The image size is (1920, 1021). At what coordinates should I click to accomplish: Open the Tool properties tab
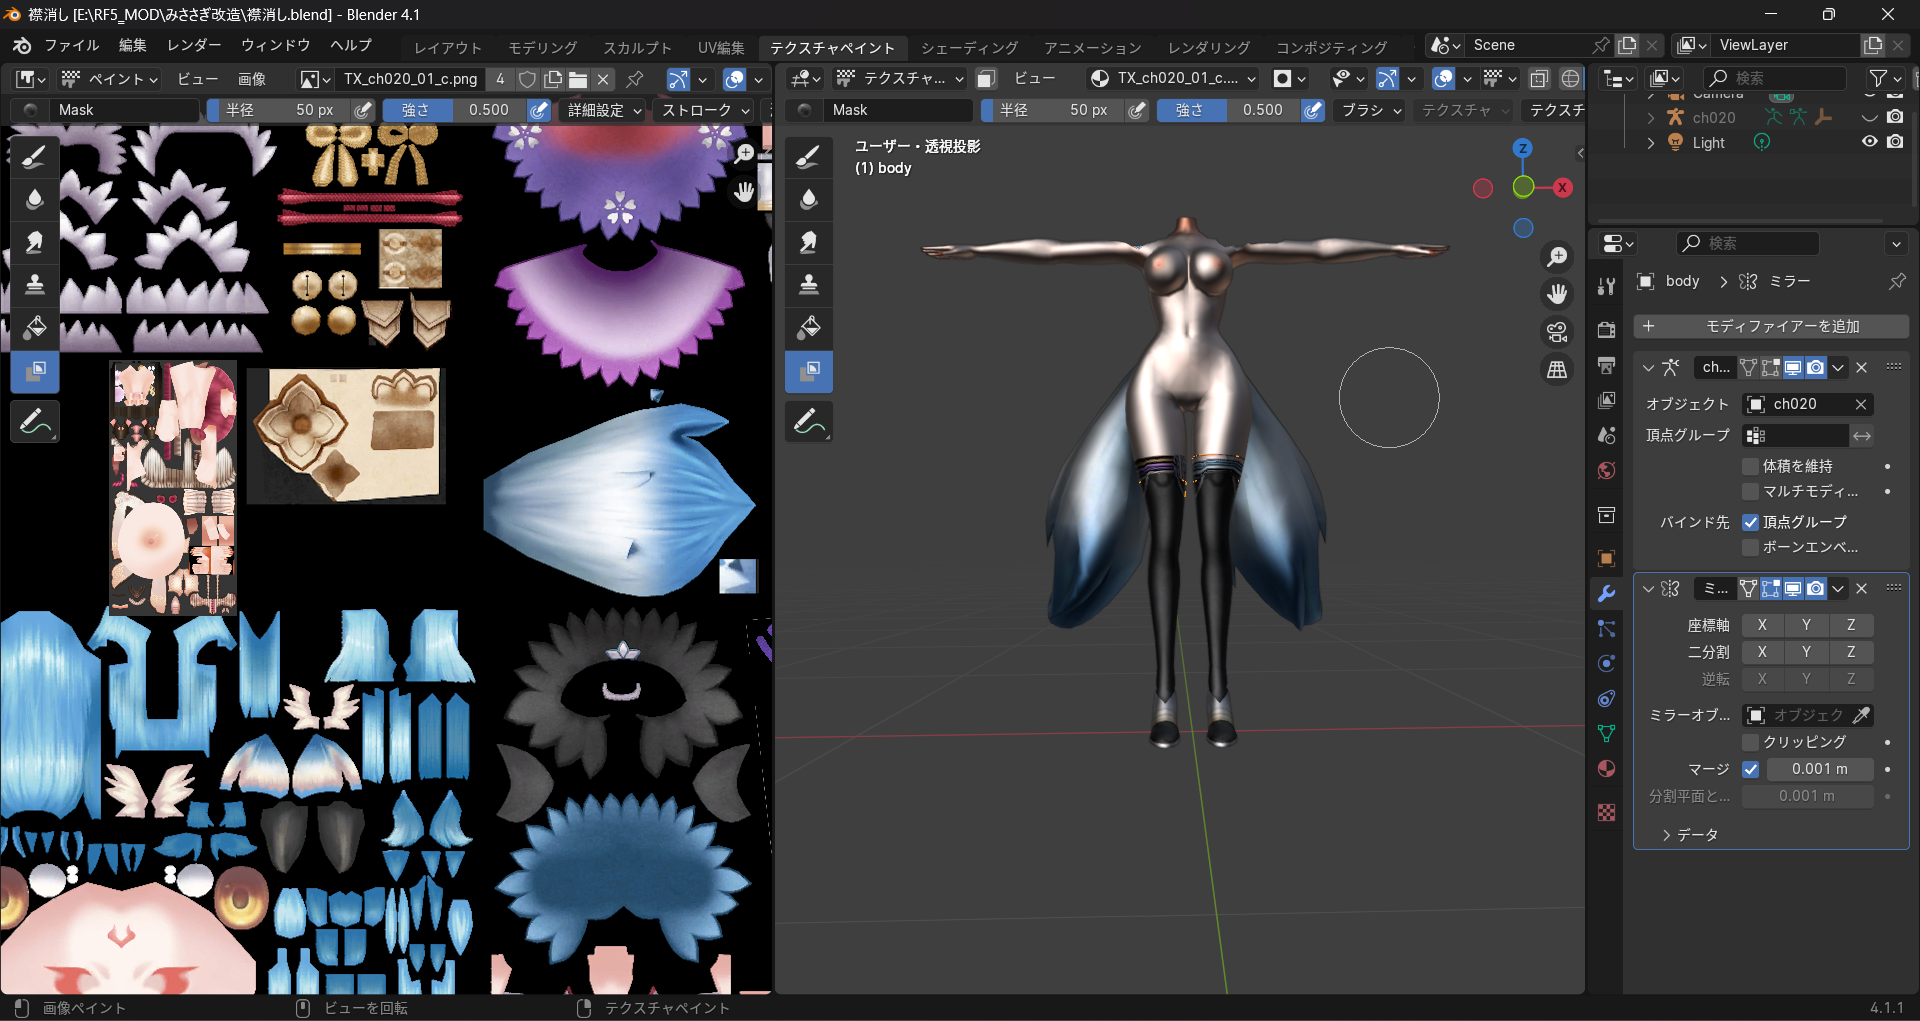[1606, 287]
